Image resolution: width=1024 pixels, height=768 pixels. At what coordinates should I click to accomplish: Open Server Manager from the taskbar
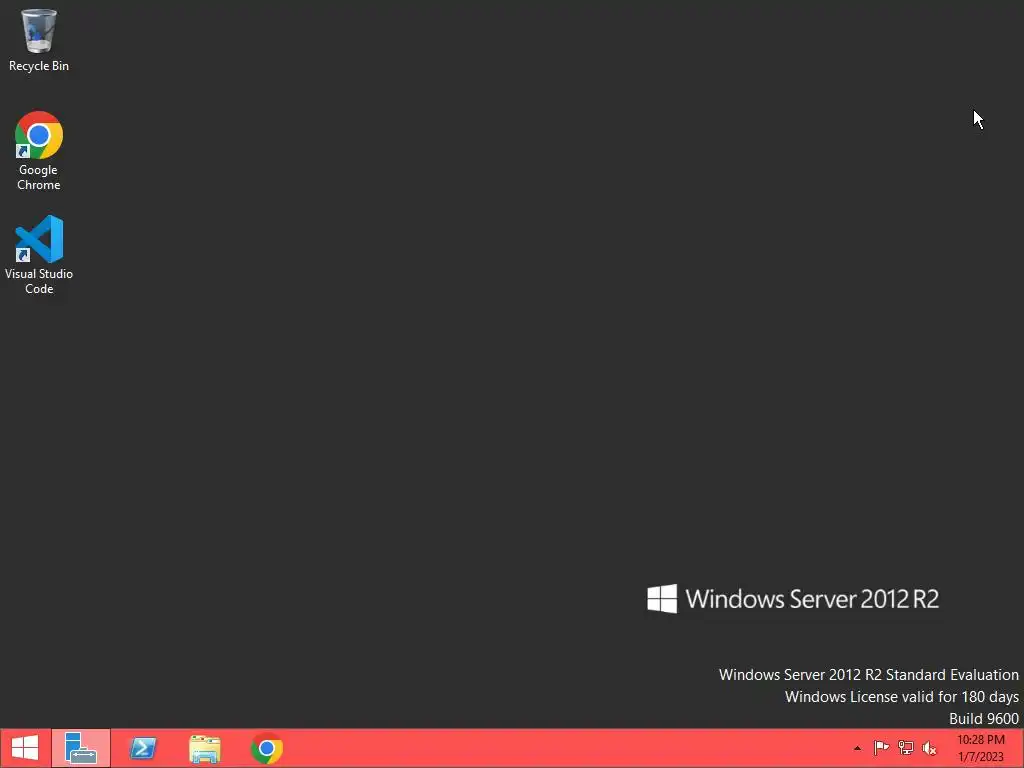[x=81, y=748]
